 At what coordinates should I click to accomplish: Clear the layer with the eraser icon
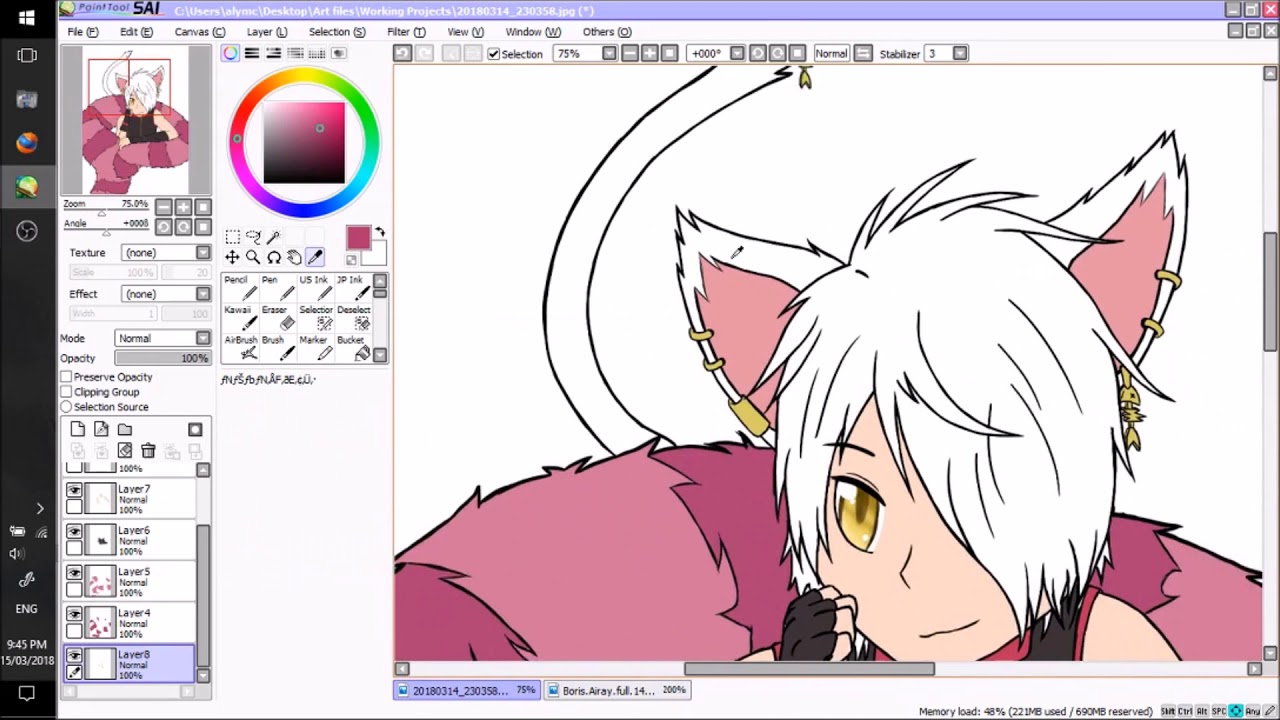coord(125,451)
